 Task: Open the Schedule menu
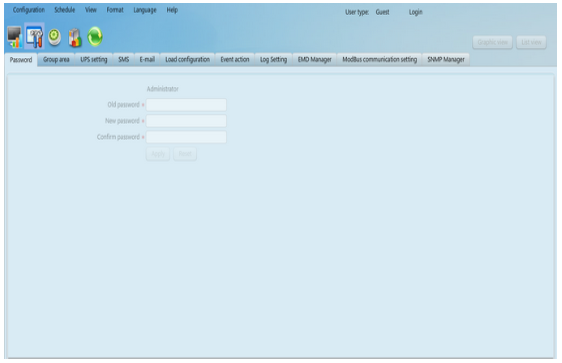click(x=65, y=10)
